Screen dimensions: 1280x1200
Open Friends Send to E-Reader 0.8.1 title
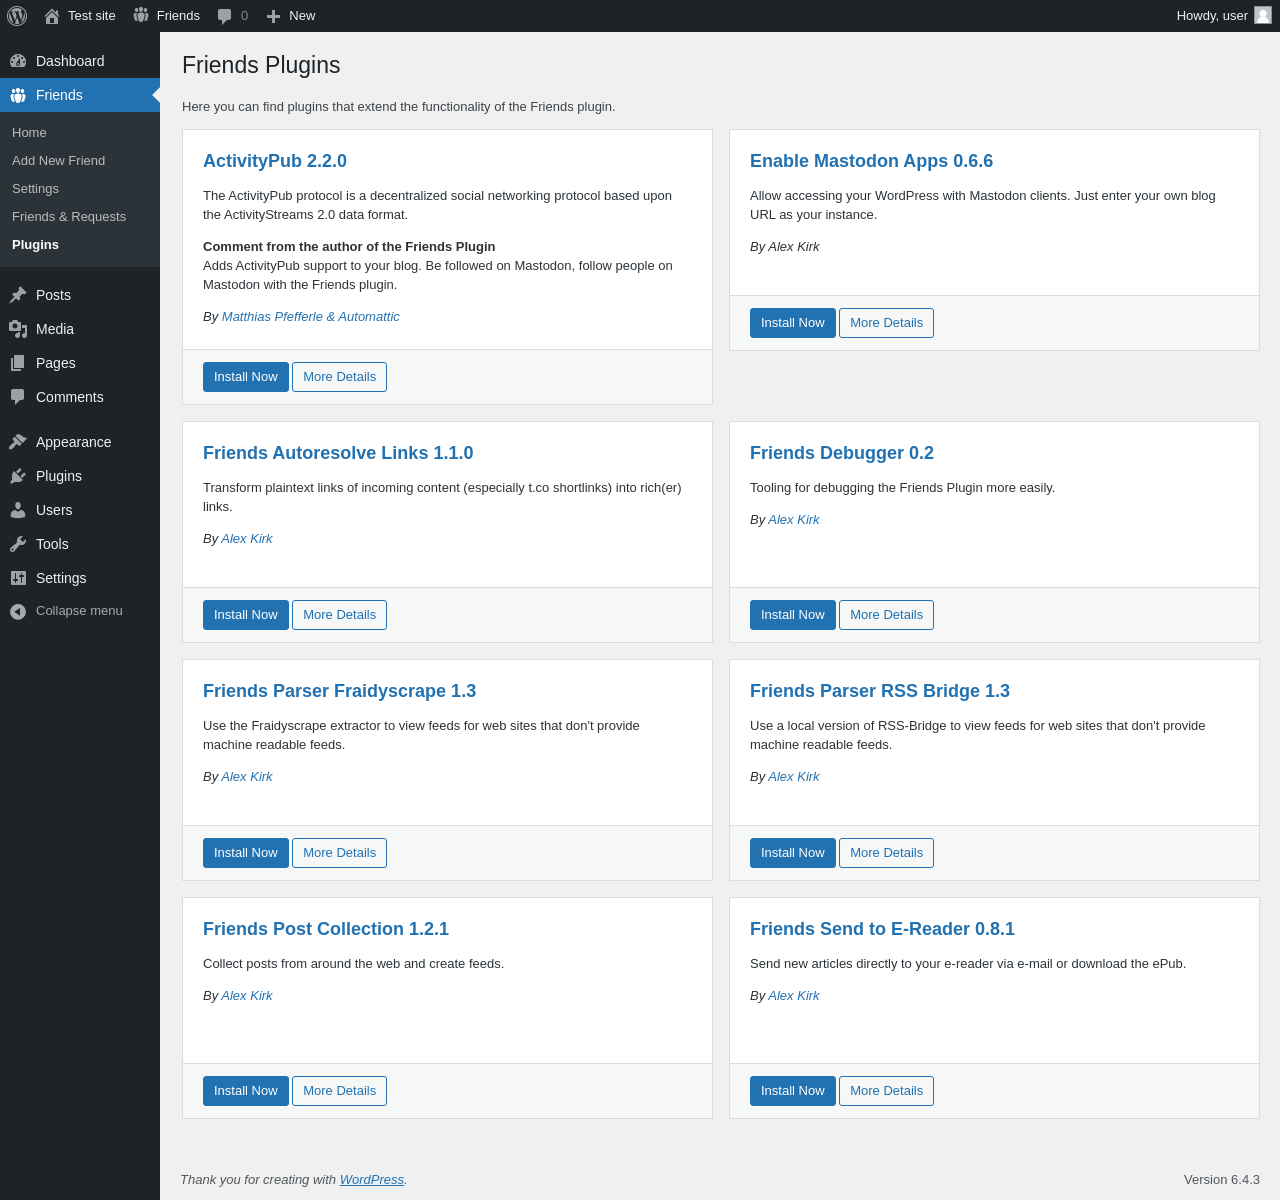pyautogui.click(x=882, y=929)
